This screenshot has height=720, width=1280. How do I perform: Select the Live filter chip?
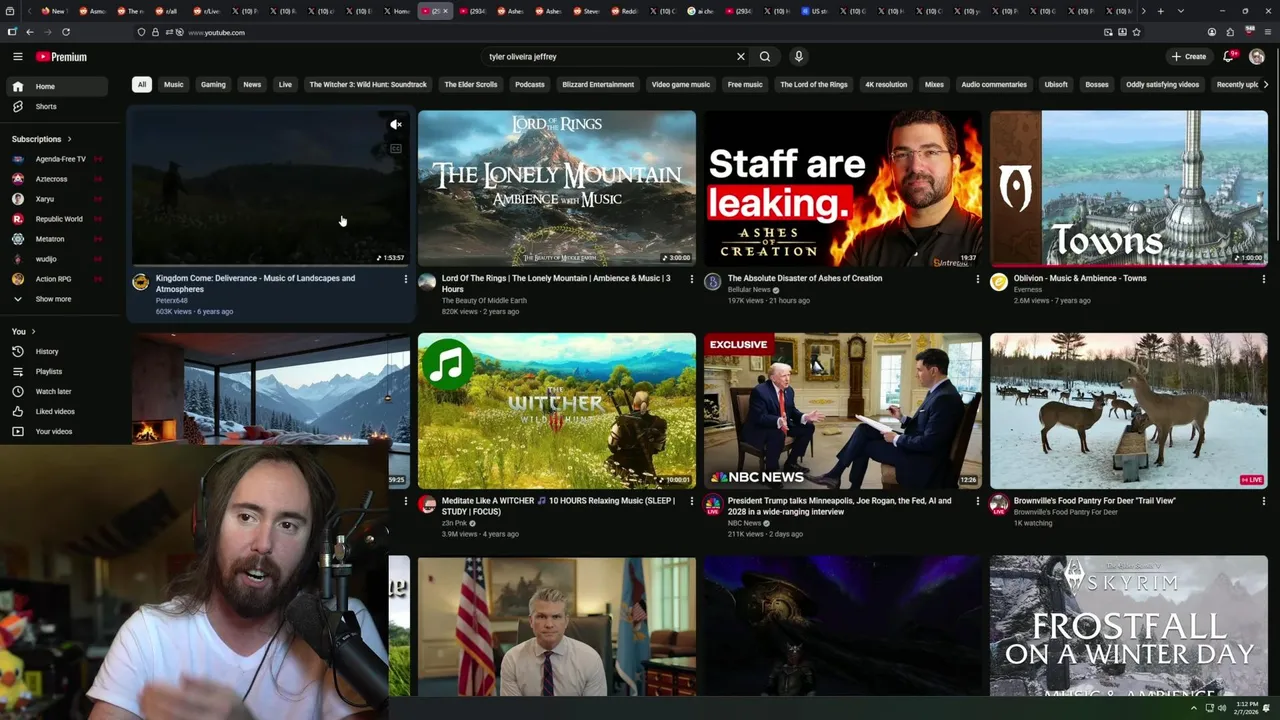point(285,85)
